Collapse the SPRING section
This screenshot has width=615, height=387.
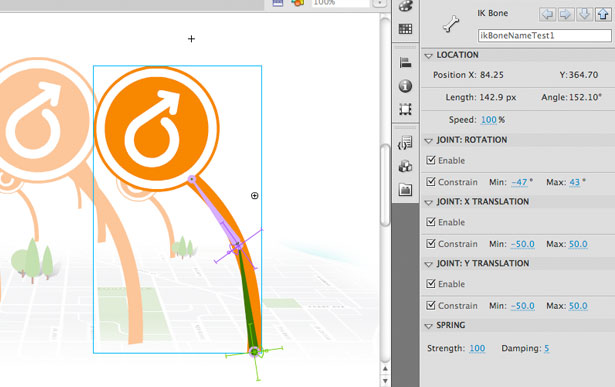click(428, 326)
